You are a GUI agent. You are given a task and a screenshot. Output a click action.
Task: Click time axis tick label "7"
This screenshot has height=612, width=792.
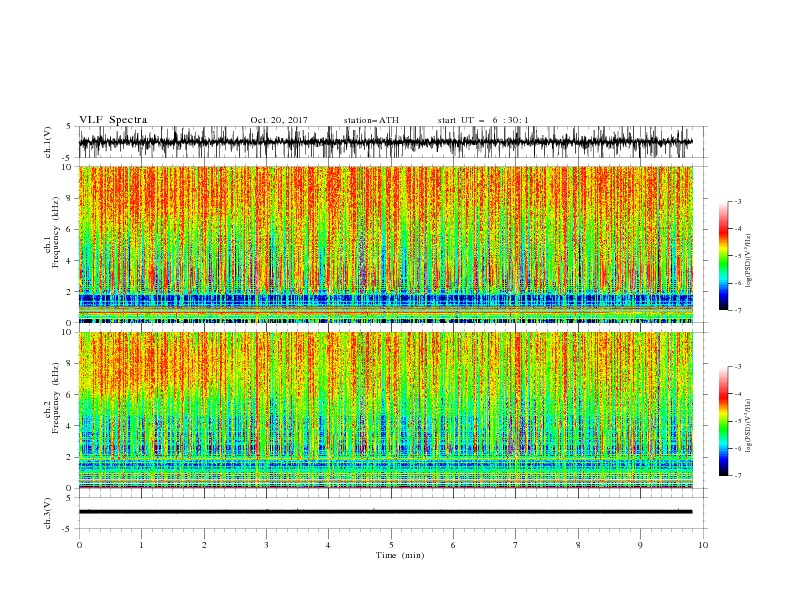click(515, 545)
